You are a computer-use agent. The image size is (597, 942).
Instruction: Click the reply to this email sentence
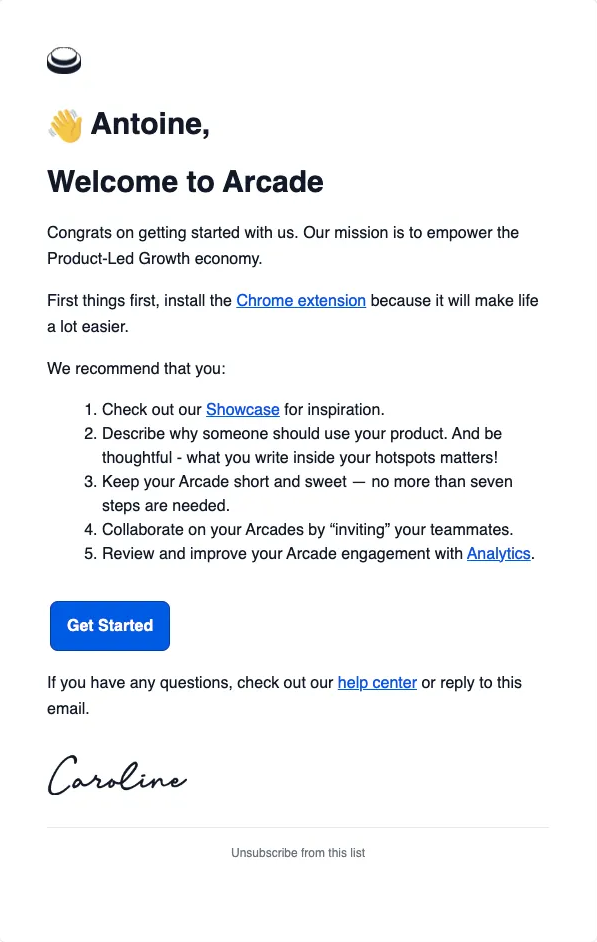283,695
